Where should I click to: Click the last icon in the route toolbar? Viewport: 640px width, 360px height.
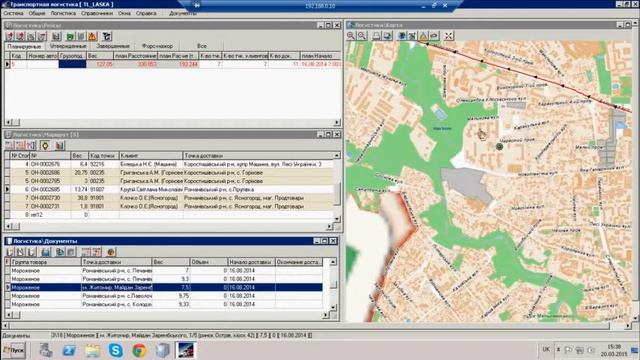point(60,145)
